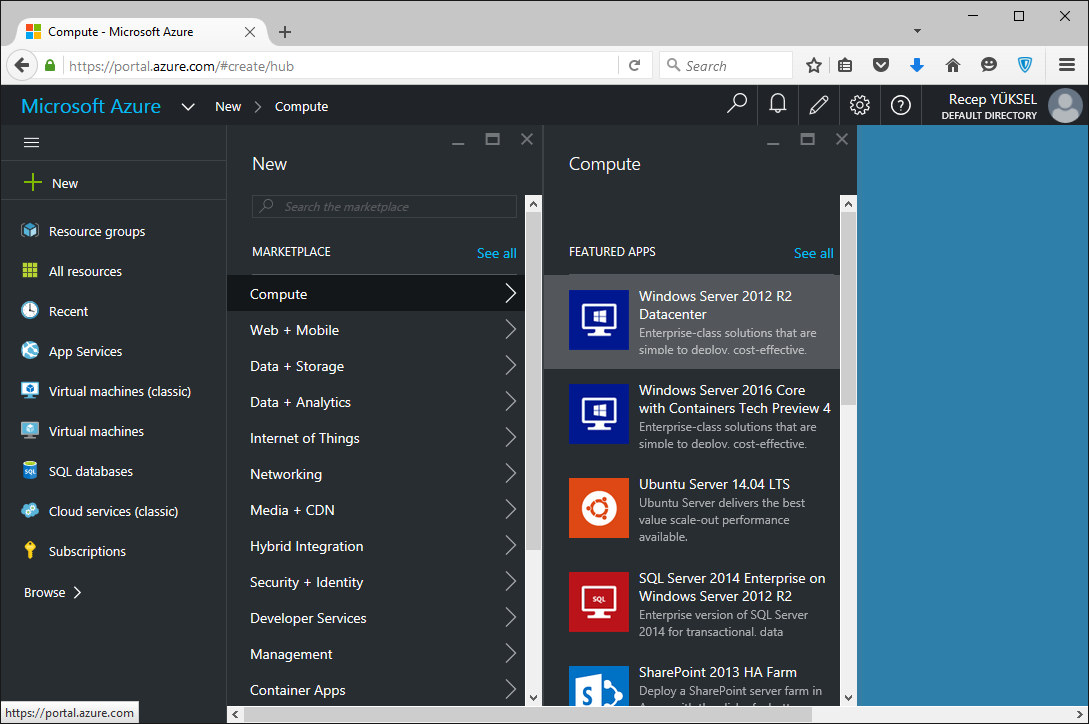
Task: Expand the Microsoft Azure dropdown chevron
Action: pyautogui.click(x=188, y=107)
